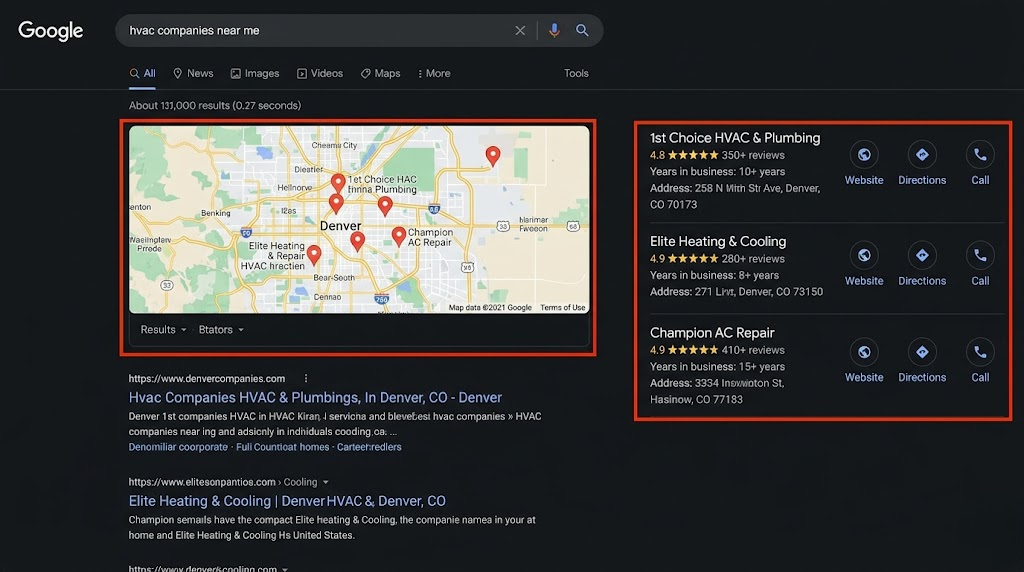The width and height of the screenshot is (1024, 572).
Task: Click the map pin beside Elite Heating & Repair label
Action: coord(314,255)
